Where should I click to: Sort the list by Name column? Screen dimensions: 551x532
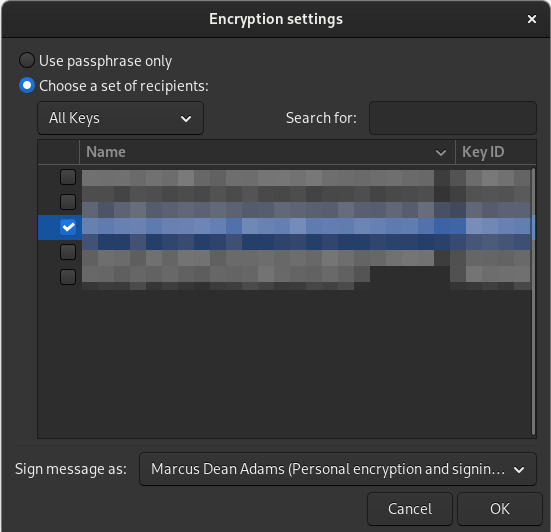pos(267,152)
